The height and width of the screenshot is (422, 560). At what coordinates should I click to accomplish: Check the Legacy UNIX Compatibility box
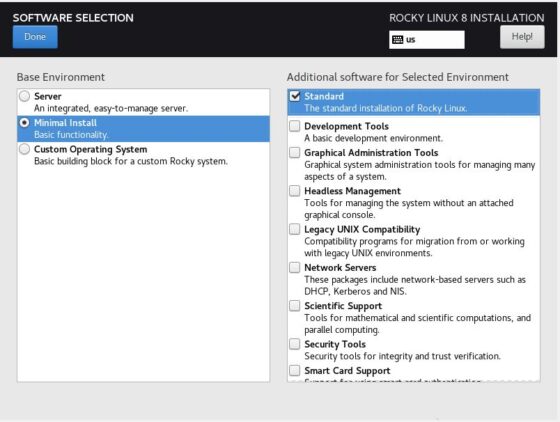(295, 229)
